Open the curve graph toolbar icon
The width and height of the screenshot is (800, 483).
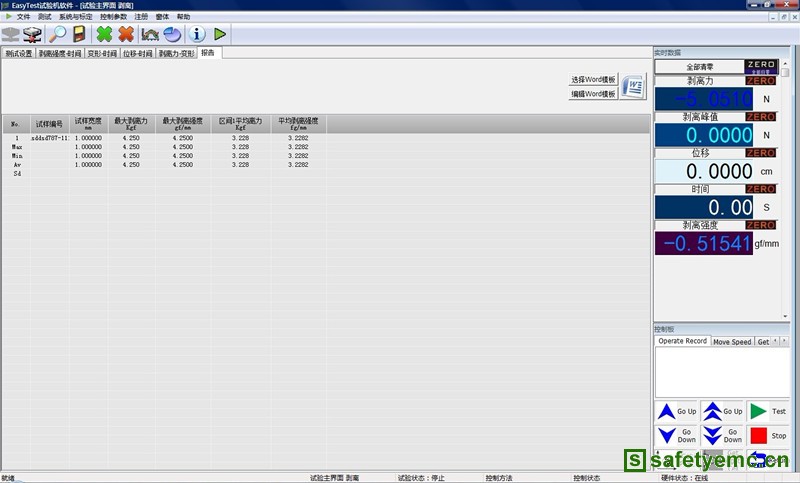click(x=150, y=34)
